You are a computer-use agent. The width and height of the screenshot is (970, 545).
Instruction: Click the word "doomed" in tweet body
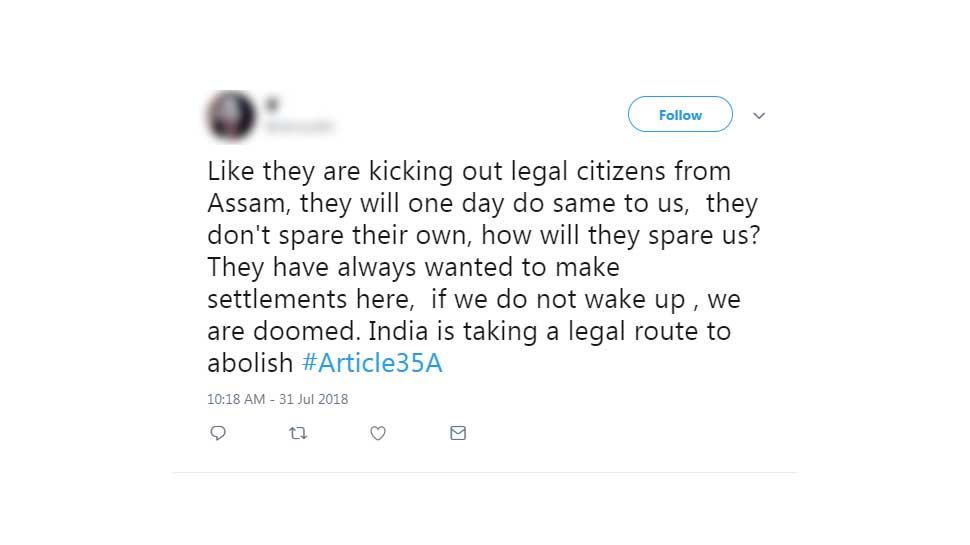click(x=307, y=332)
